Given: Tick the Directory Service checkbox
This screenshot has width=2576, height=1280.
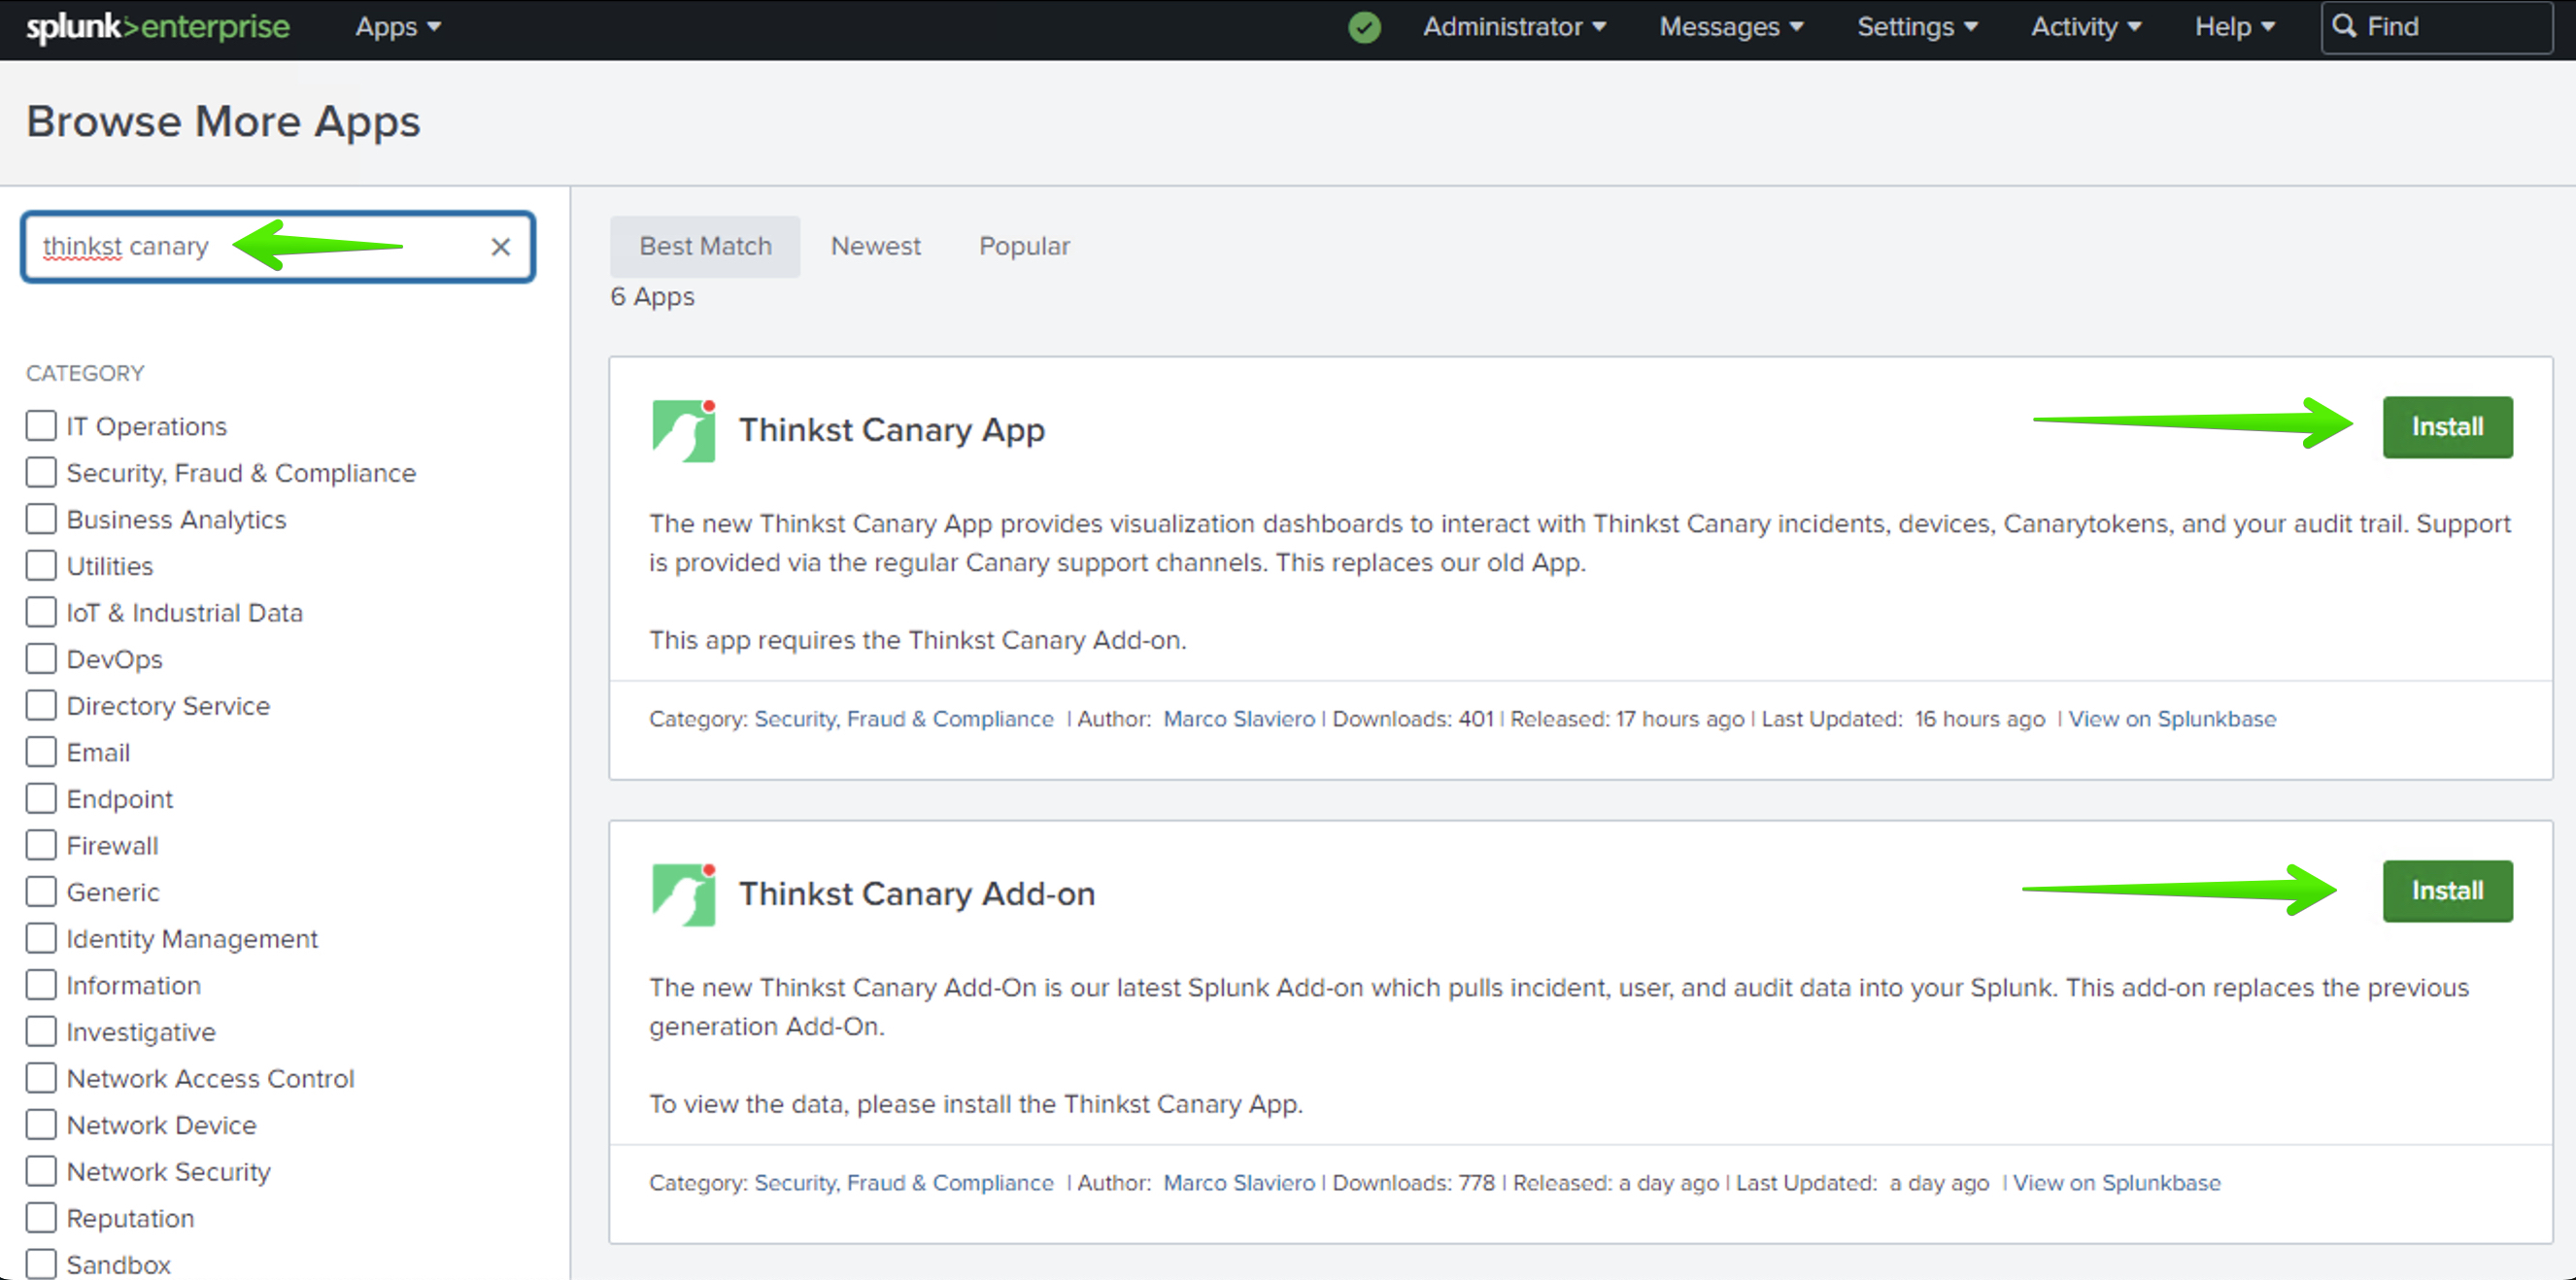Looking at the screenshot, I should 41,705.
